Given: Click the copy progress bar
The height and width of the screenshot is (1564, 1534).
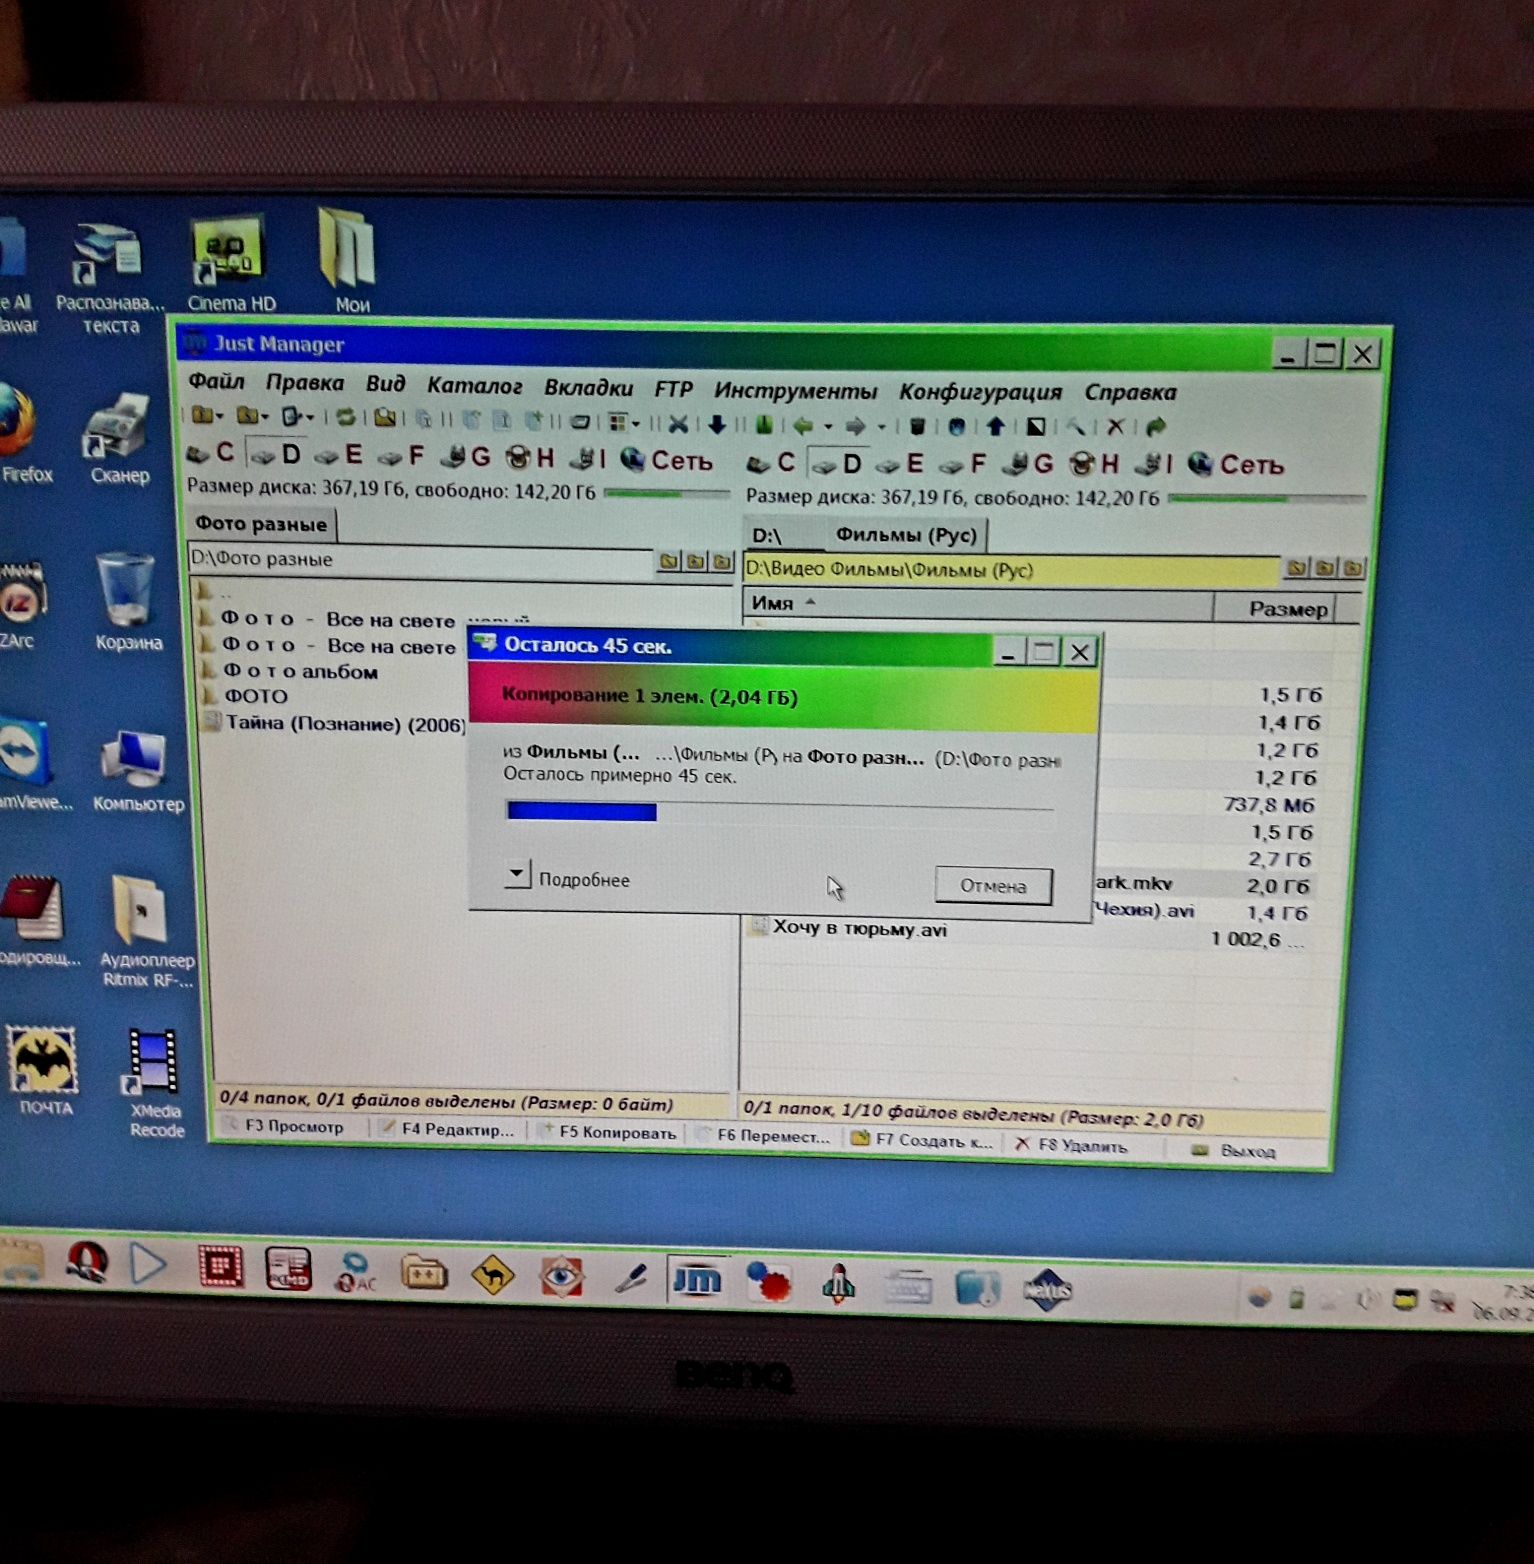Looking at the screenshot, I should point(780,811).
